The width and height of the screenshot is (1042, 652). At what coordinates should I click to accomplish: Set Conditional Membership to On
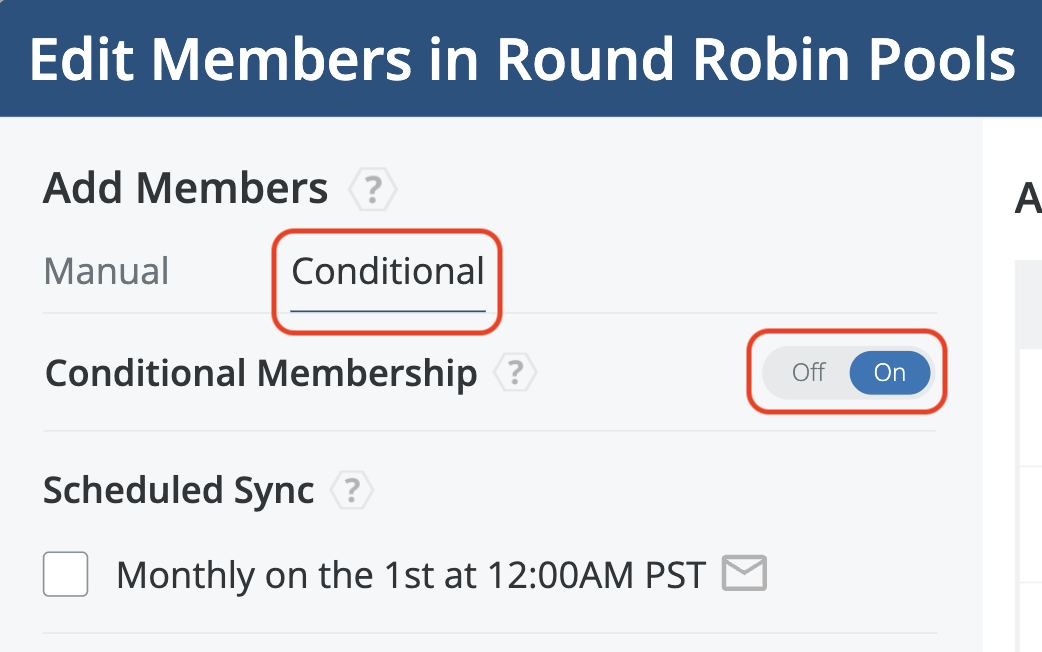pos(889,373)
